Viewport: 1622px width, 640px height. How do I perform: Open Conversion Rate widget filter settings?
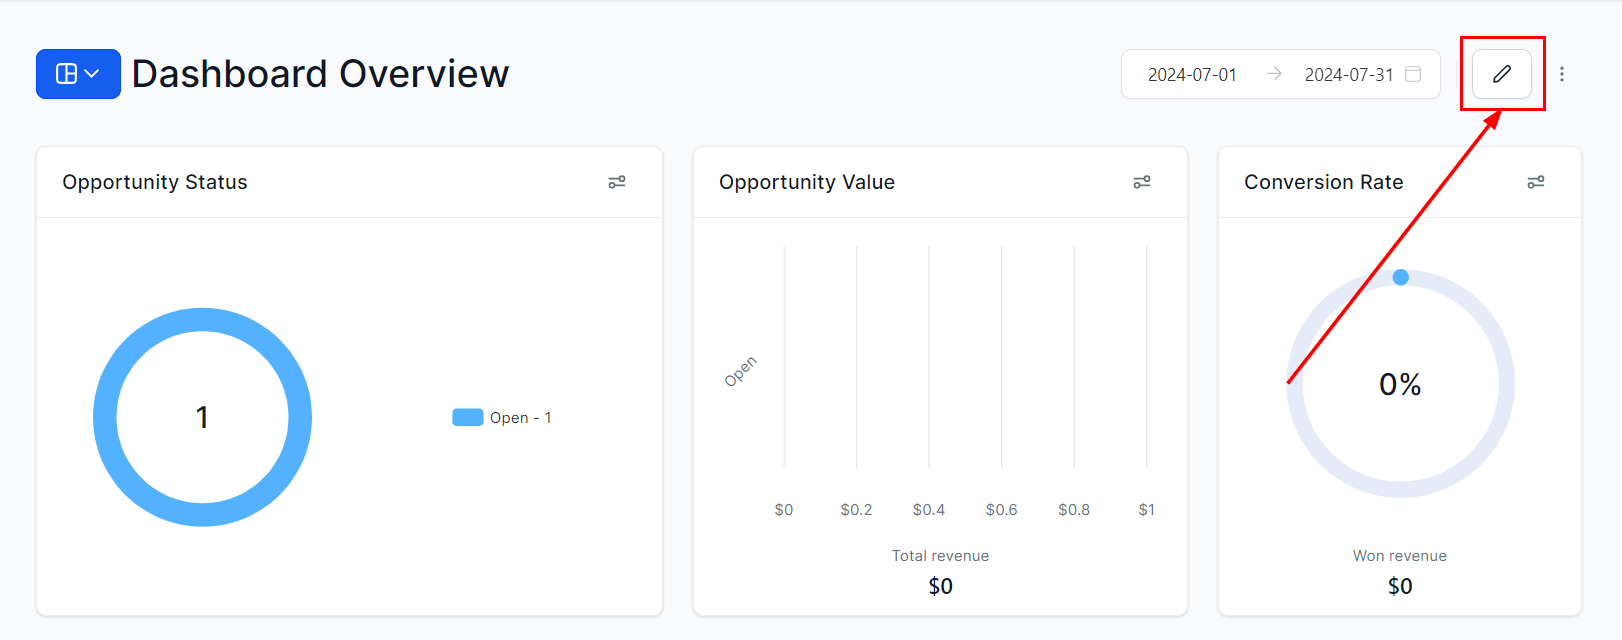point(1536,182)
